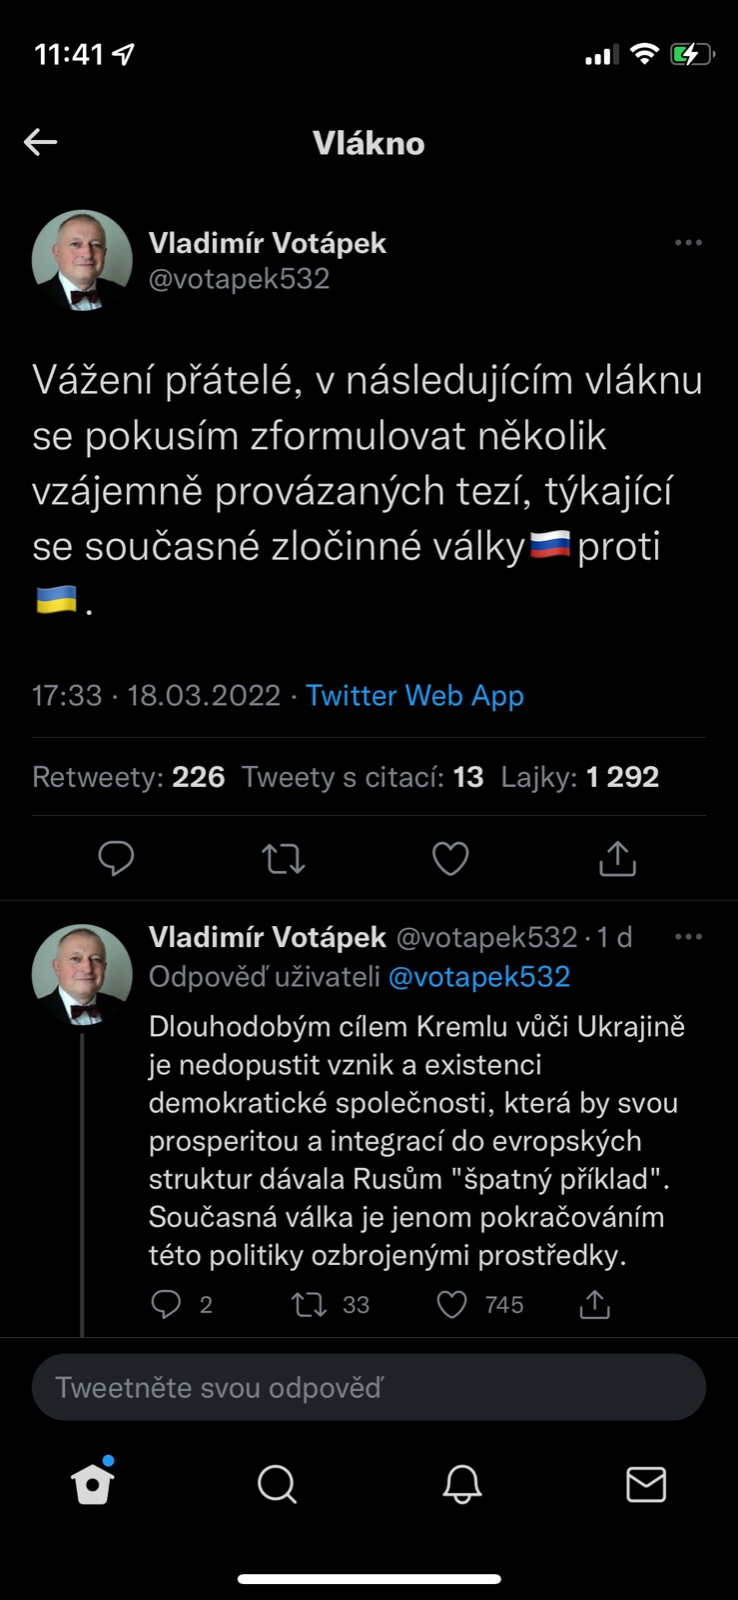Open Messages with the envelope icon
This screenshot has width=738, height=1600.
coord(646,1484)
